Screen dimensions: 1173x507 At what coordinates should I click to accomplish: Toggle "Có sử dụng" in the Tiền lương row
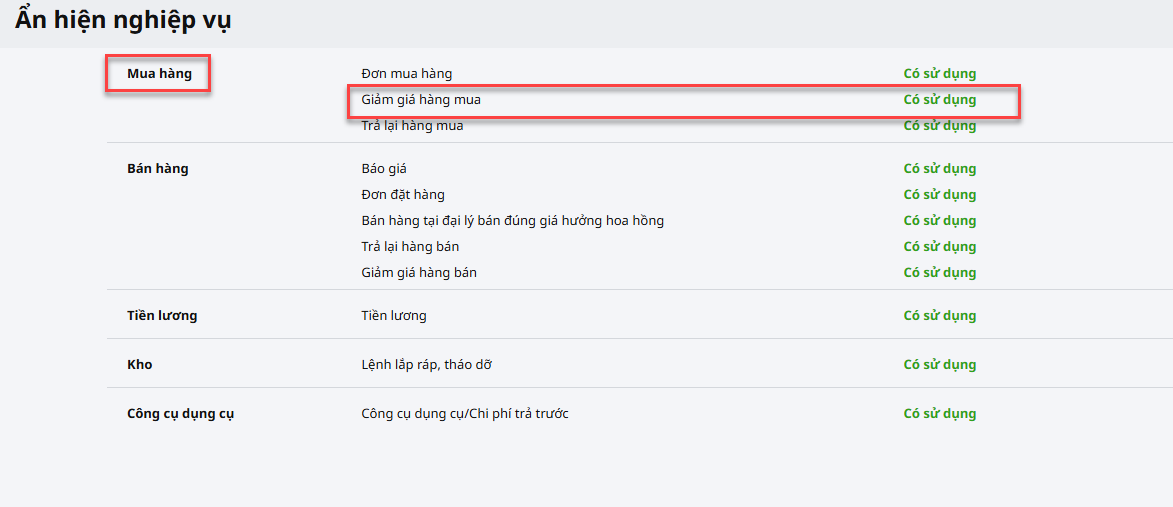coord(939,316)
